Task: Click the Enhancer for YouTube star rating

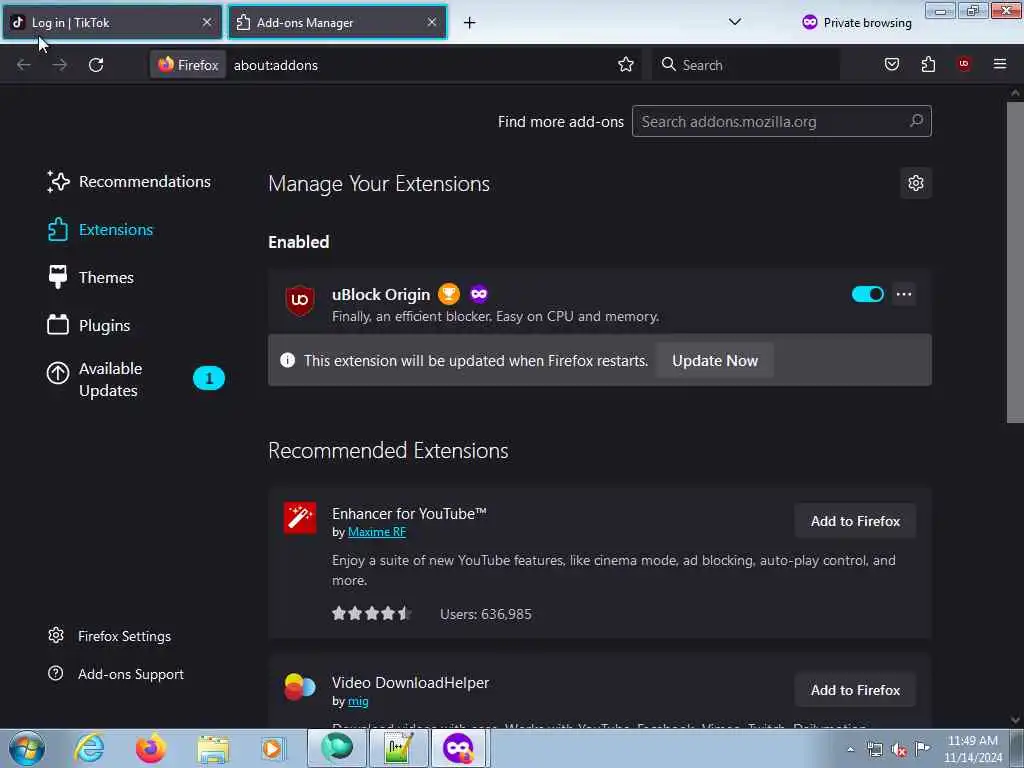Action: tap(371, 614)
